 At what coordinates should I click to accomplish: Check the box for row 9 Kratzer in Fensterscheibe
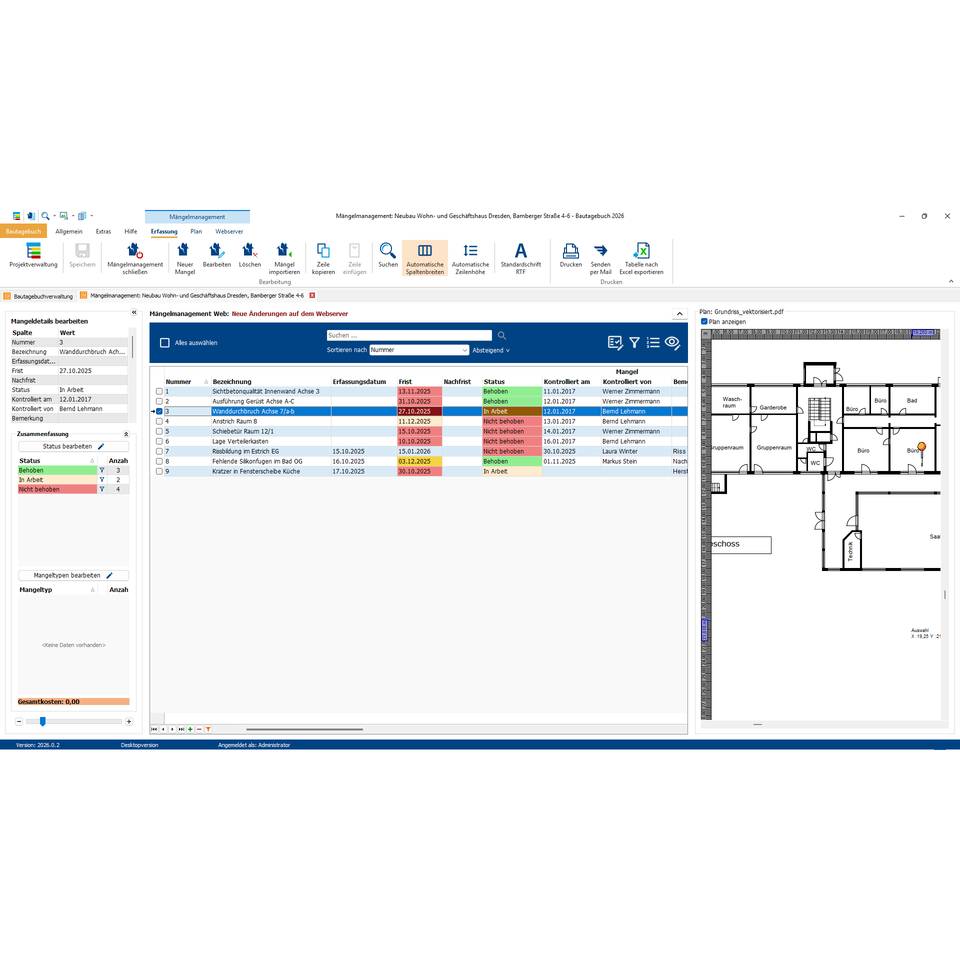pos(159,471)
